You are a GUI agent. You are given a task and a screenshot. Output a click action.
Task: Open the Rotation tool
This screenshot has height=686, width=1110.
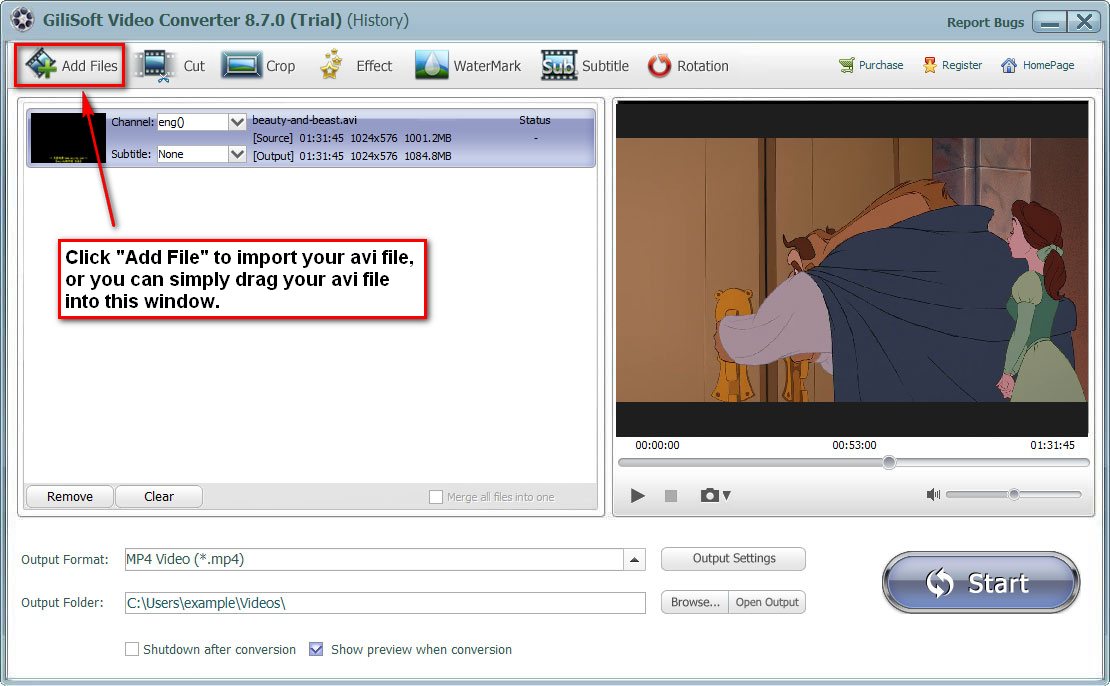(x=688, y=66)
